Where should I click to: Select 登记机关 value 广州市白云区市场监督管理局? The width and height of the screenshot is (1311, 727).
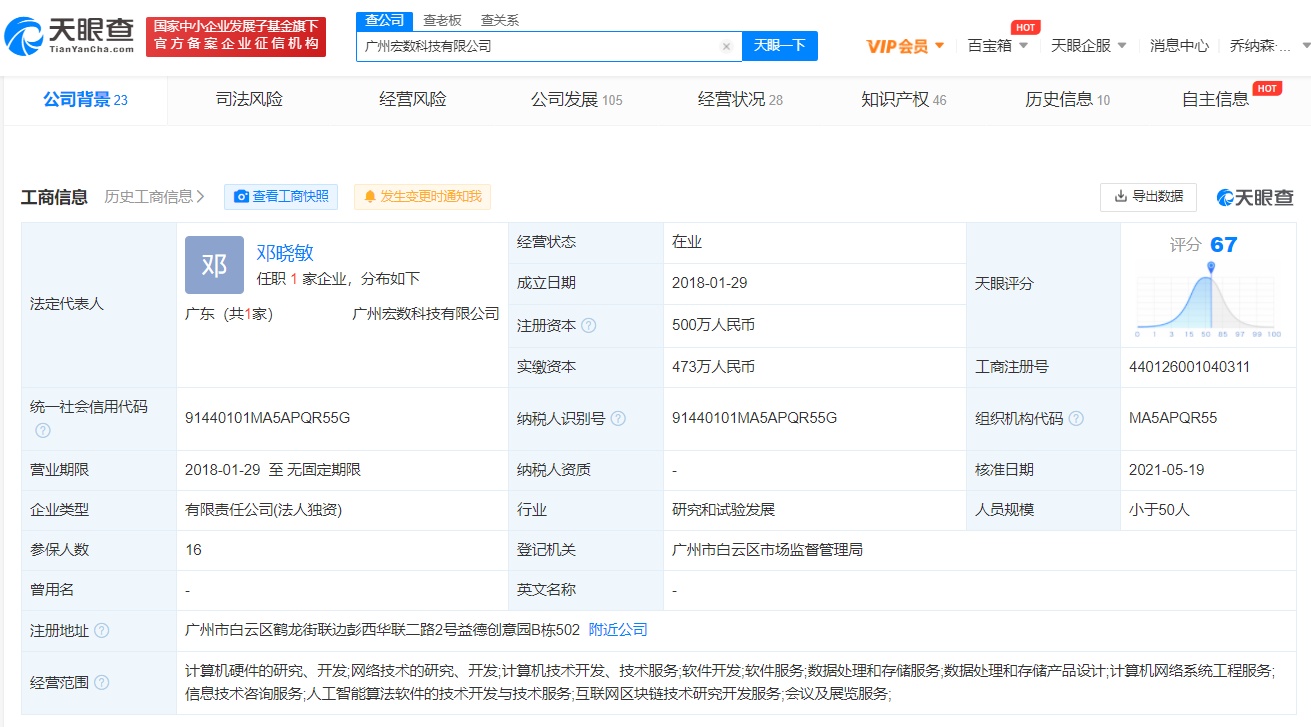768,550
